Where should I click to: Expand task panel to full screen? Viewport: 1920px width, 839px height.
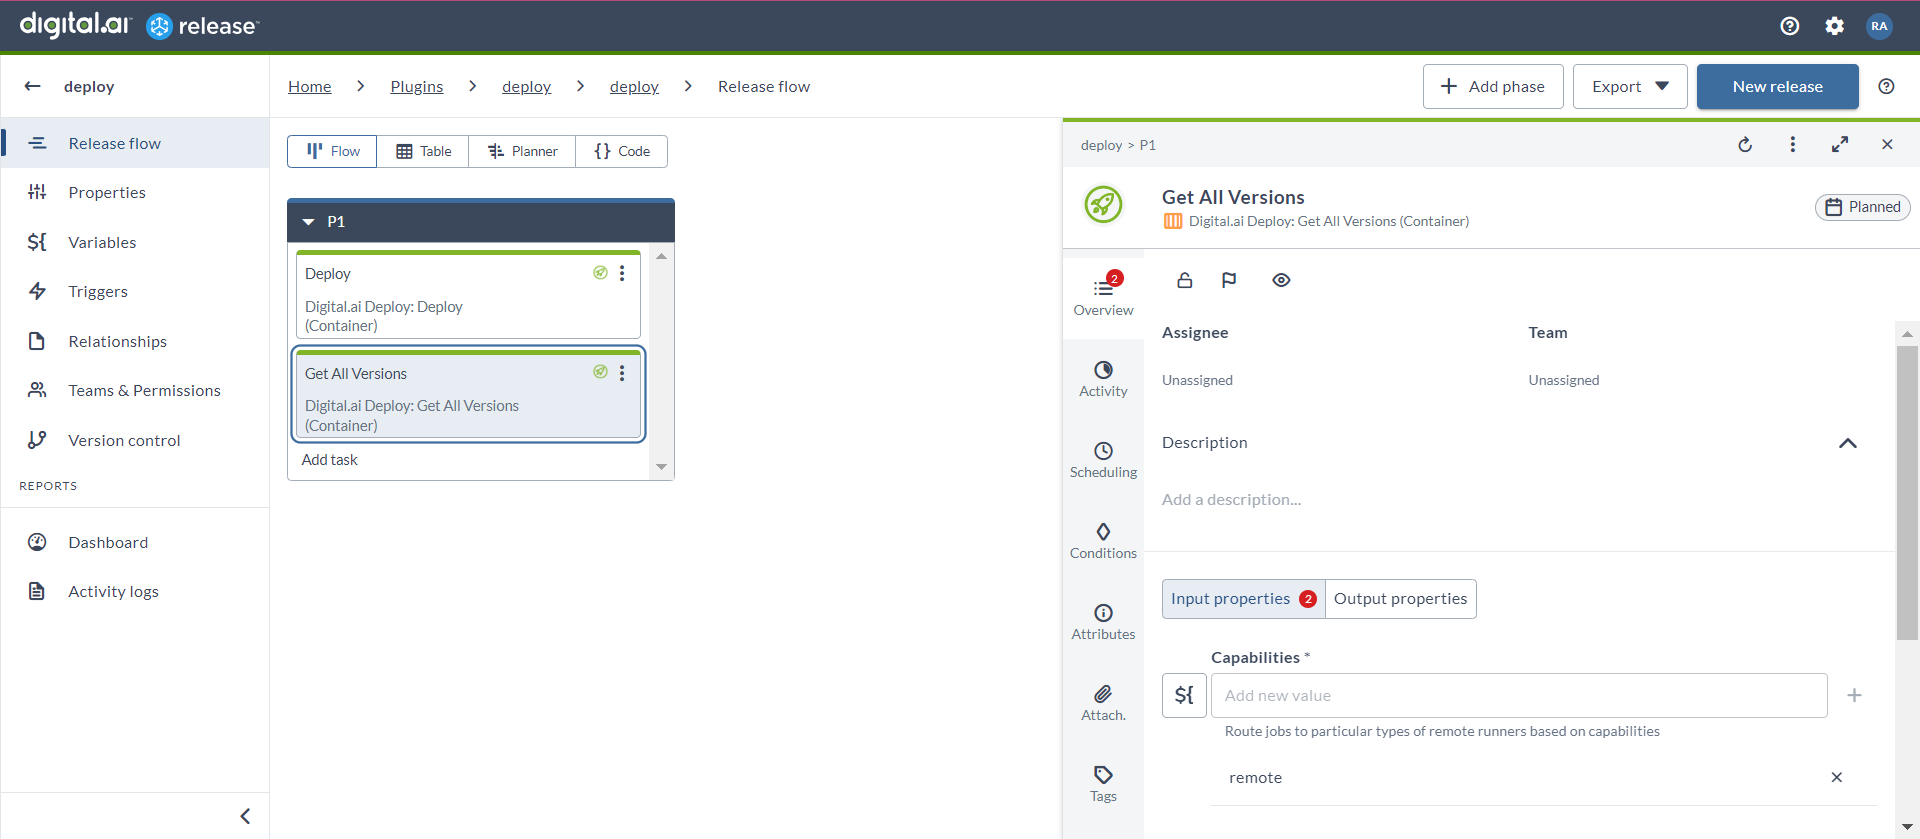tap(1839, 144)
